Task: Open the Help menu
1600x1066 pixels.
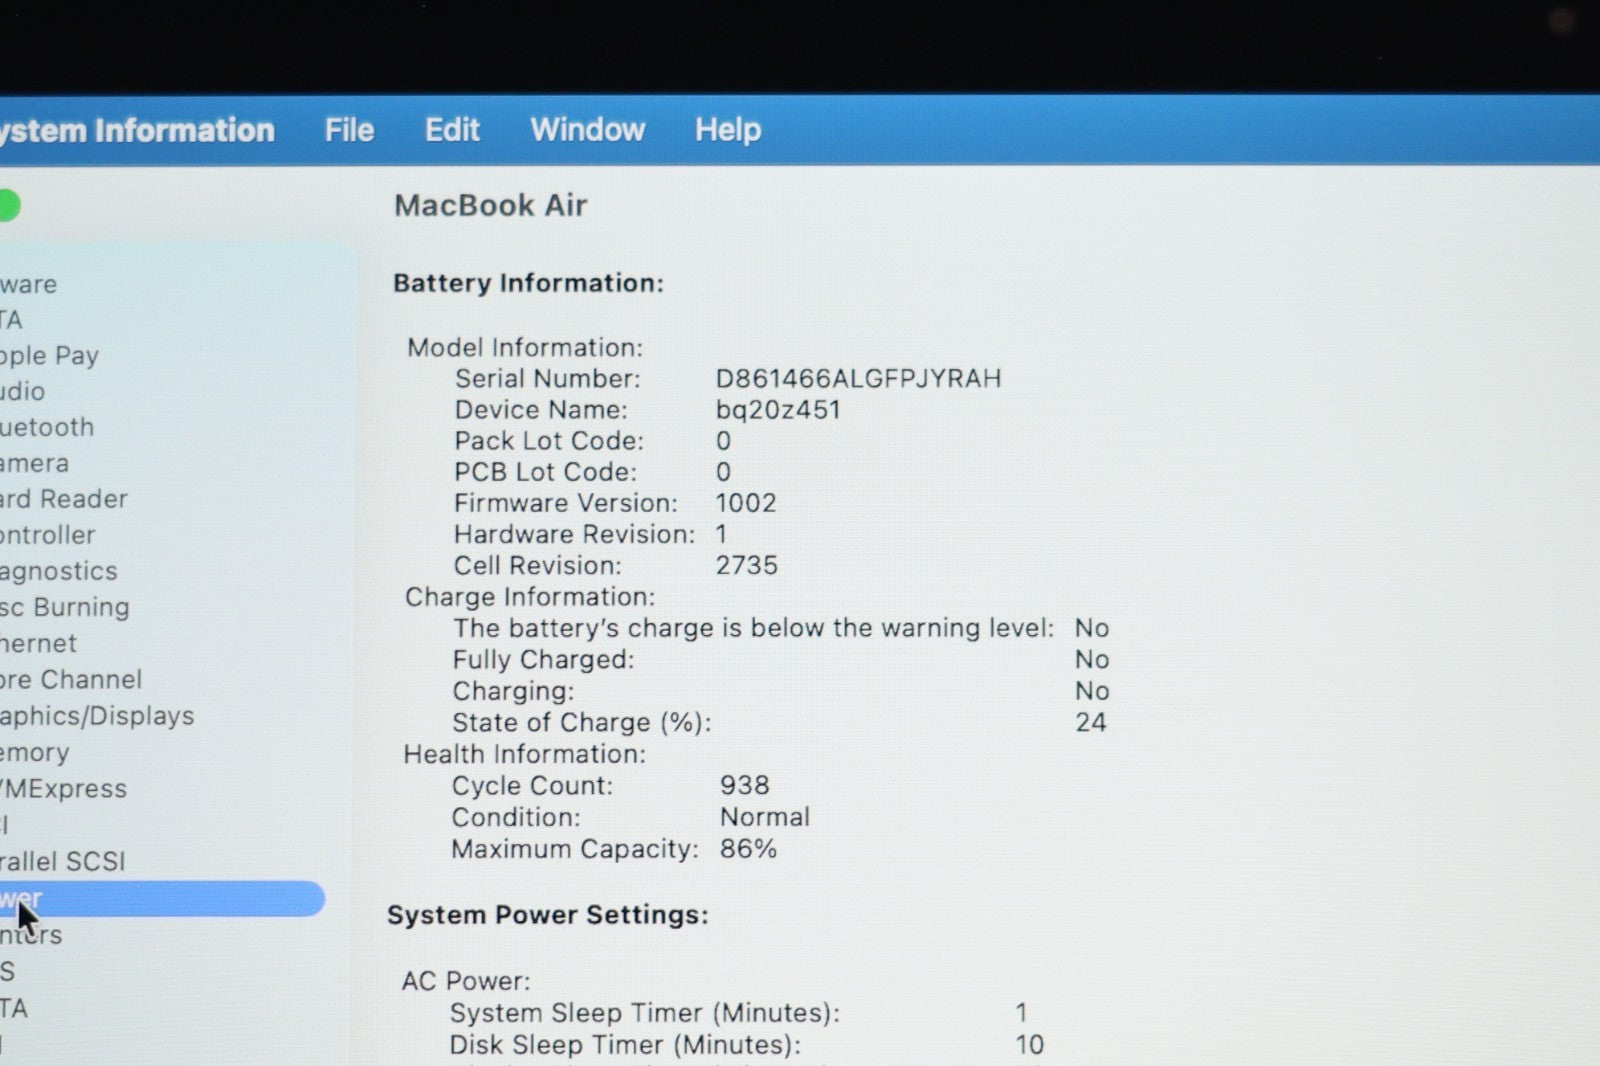Action: click(728, 130)
